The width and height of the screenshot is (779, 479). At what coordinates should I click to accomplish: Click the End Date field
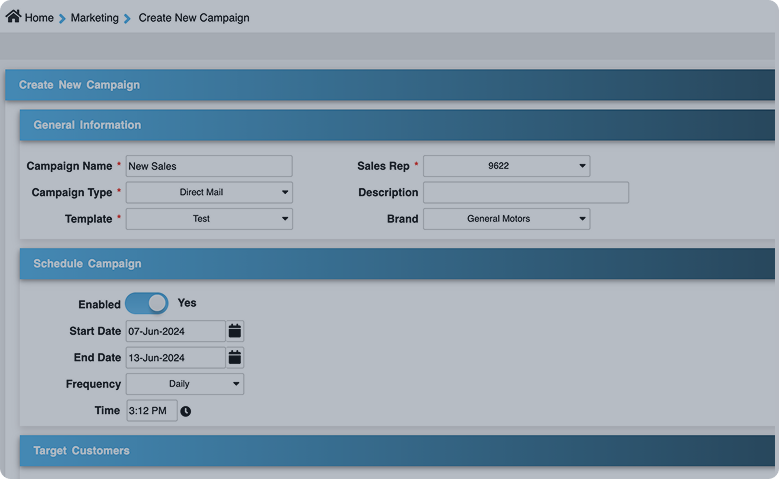[175, 357]
